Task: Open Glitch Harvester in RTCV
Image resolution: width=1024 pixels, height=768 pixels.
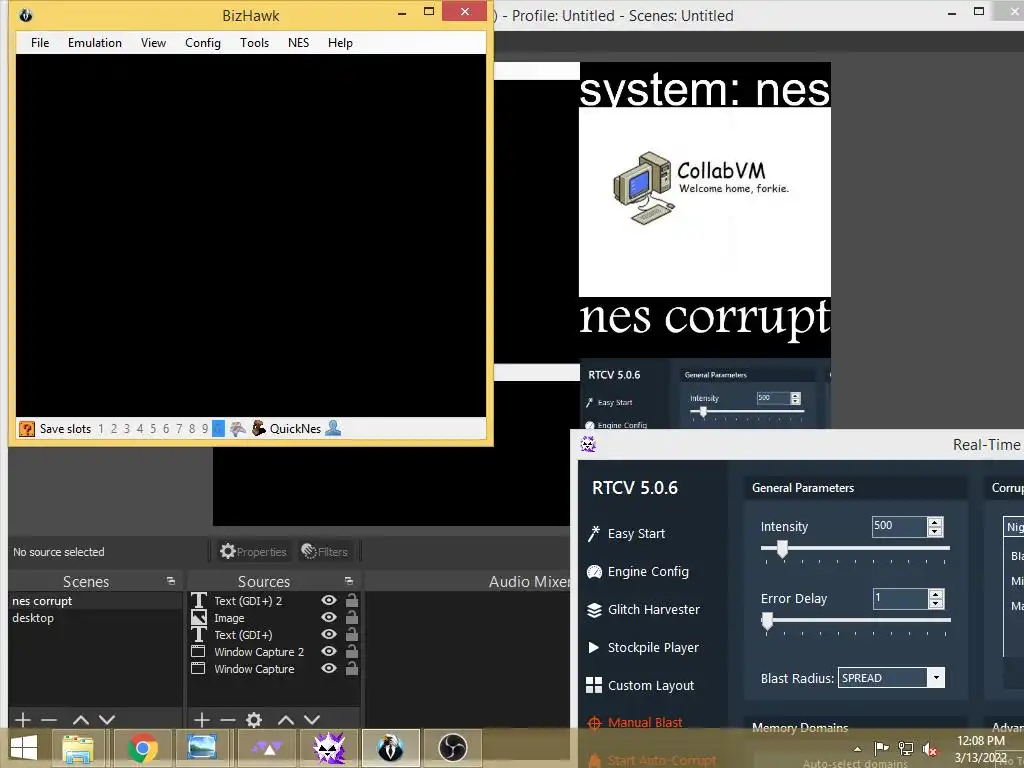Action: click(x=643, y=609)
